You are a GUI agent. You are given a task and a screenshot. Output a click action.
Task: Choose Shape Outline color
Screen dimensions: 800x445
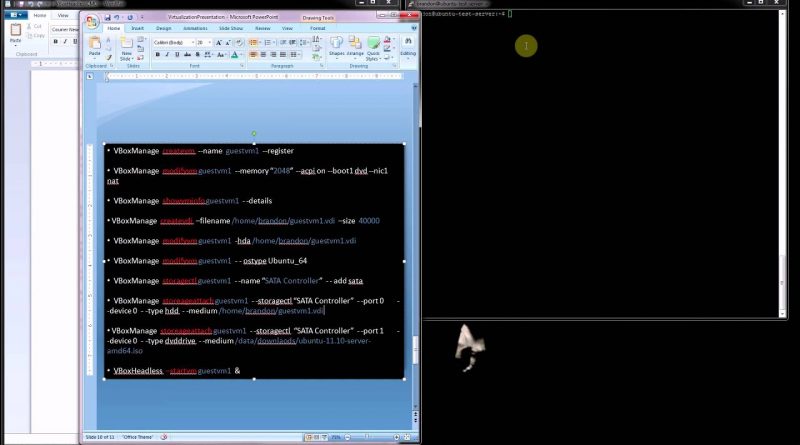(x=389, y=48)
